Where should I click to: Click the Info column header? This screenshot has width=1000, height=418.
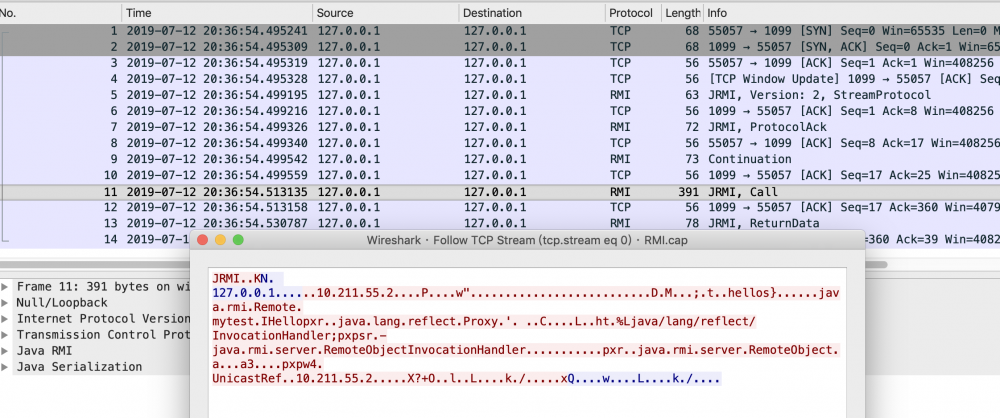pyautogui.click(x=850, y=13)
